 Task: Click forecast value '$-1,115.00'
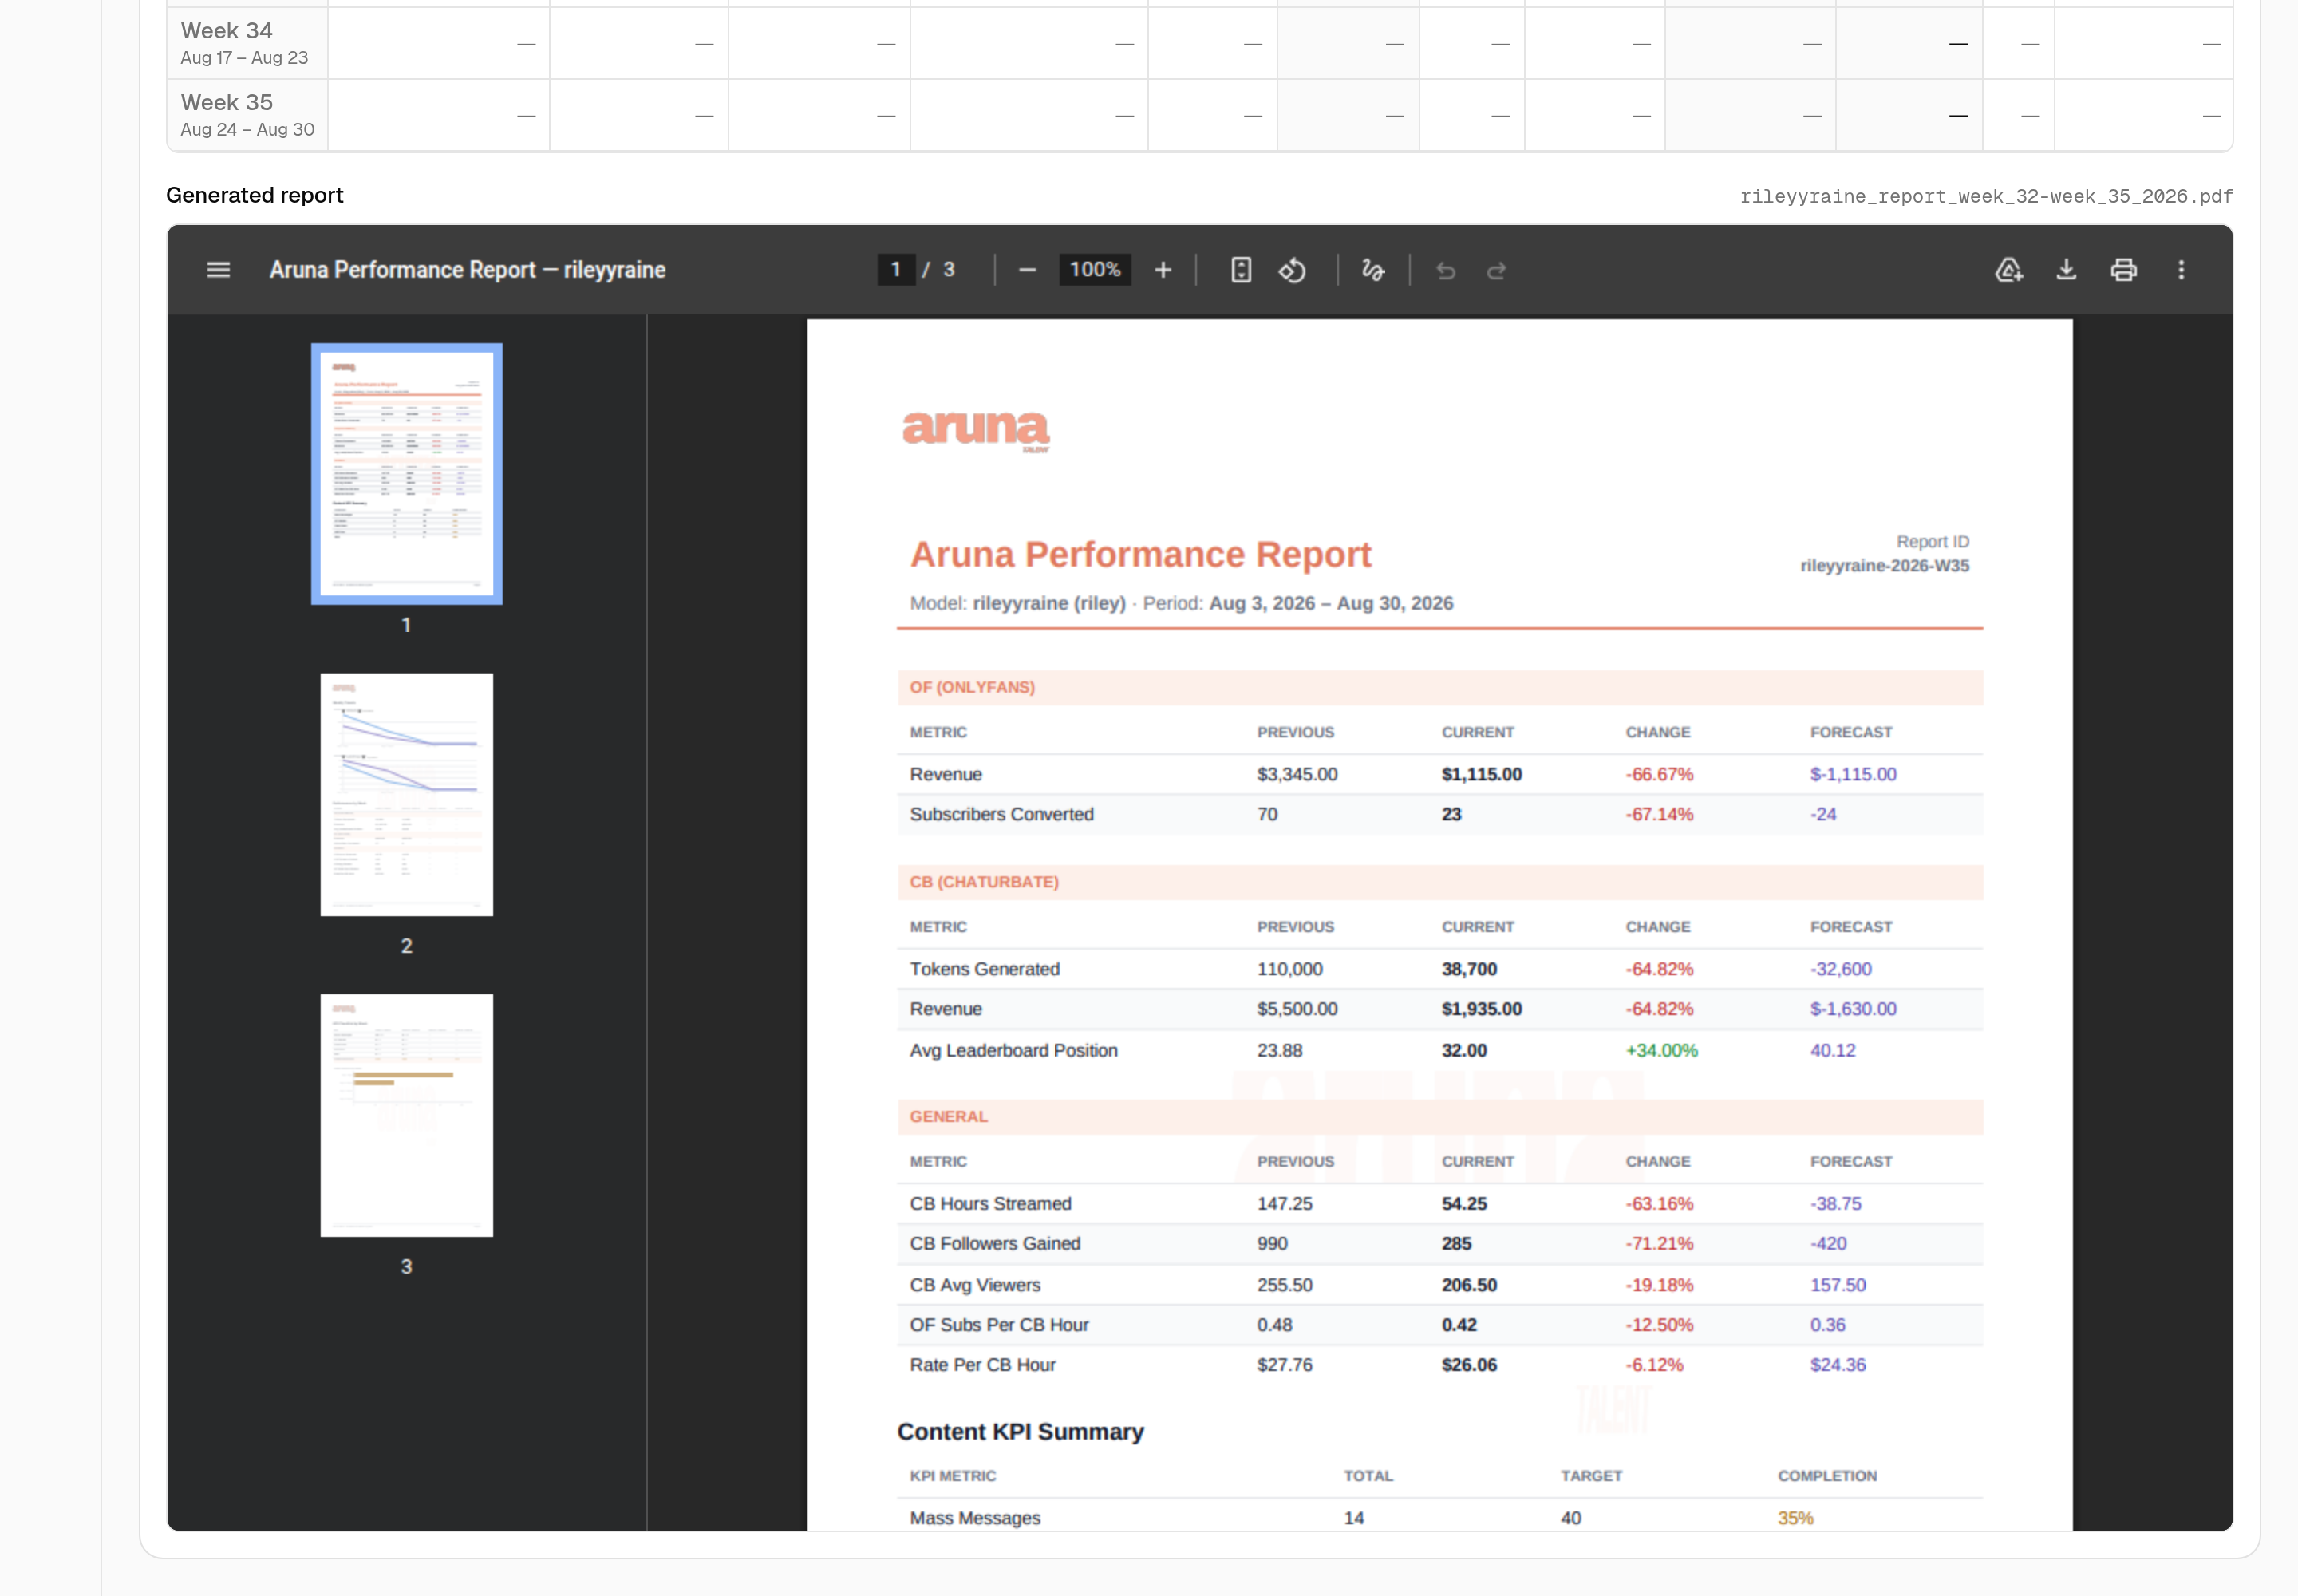tap(1853, 774)
